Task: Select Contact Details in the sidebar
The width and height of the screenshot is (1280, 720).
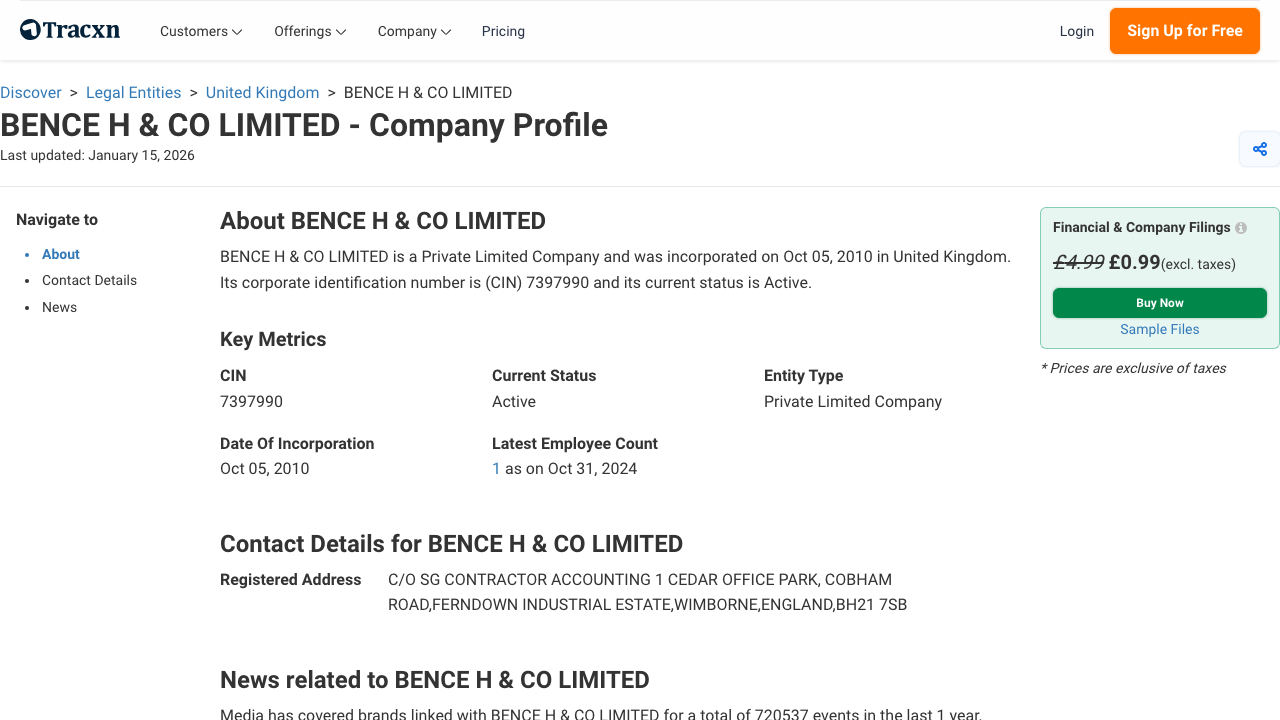Action: (x=89, y=280)
